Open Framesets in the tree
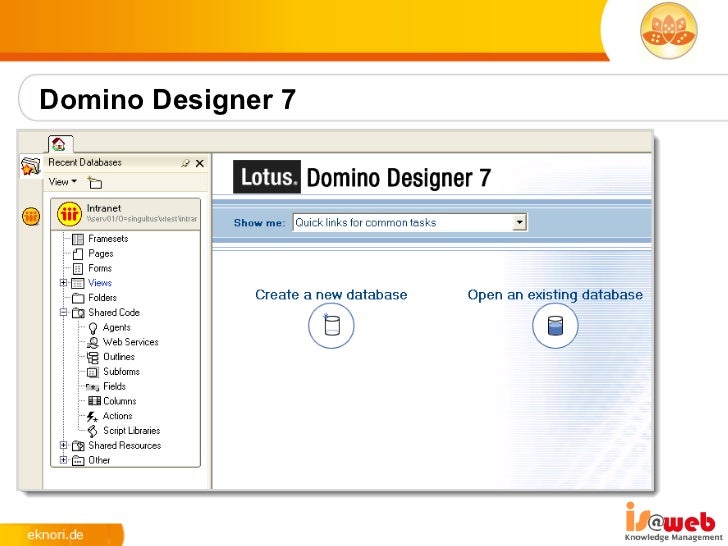 coord(108,239)
